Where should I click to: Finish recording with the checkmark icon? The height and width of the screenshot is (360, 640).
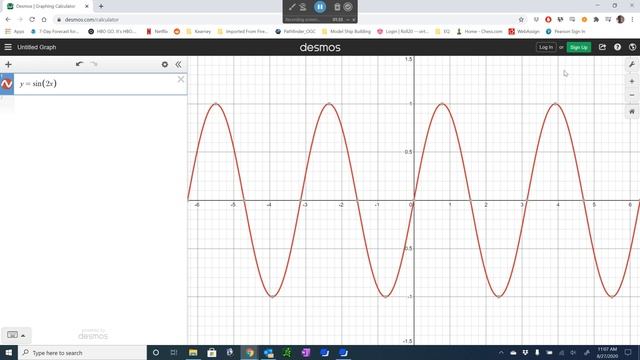click(x=348, y=7)
